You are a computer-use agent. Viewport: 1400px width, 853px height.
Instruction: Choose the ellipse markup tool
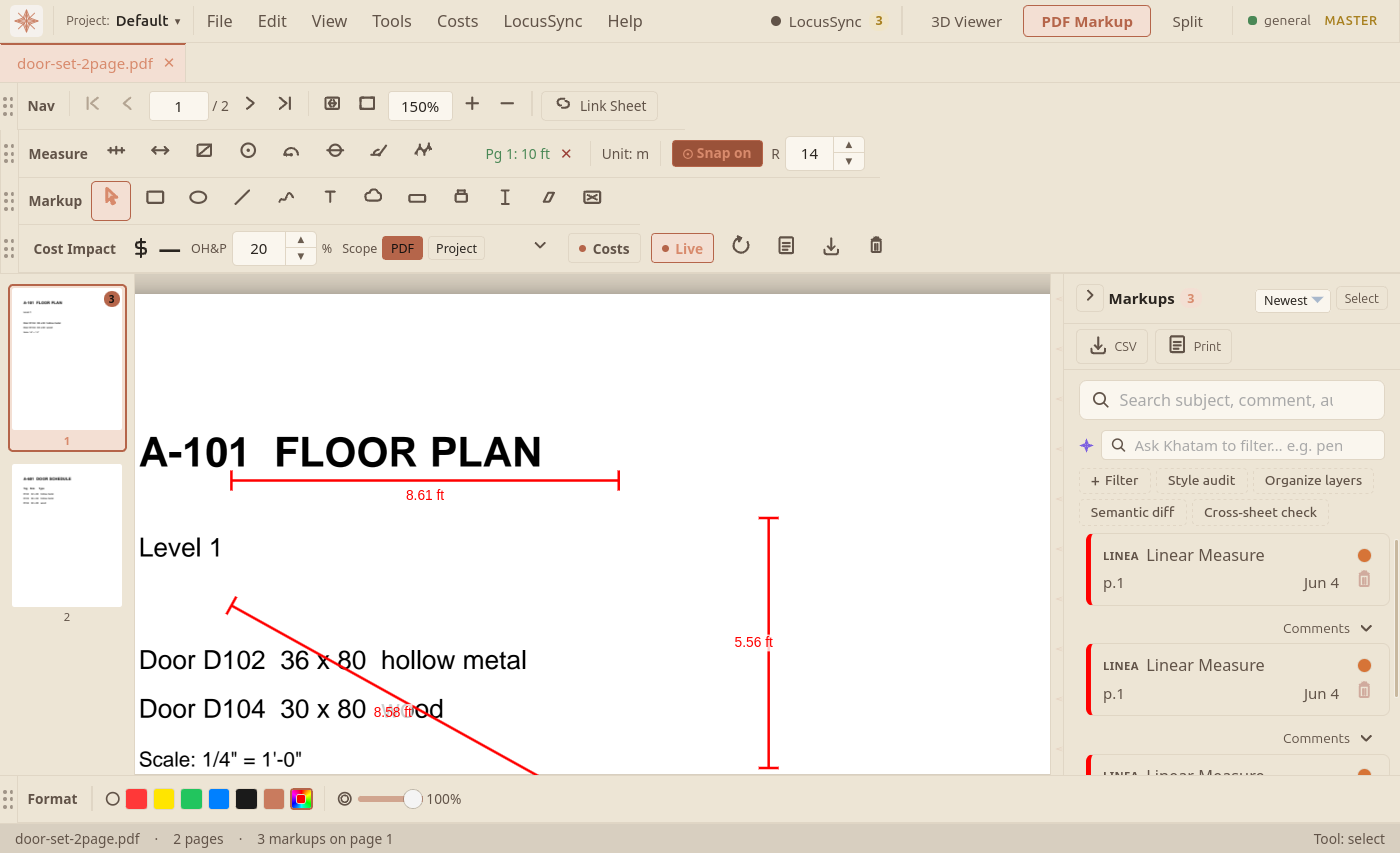coord(198,198)
